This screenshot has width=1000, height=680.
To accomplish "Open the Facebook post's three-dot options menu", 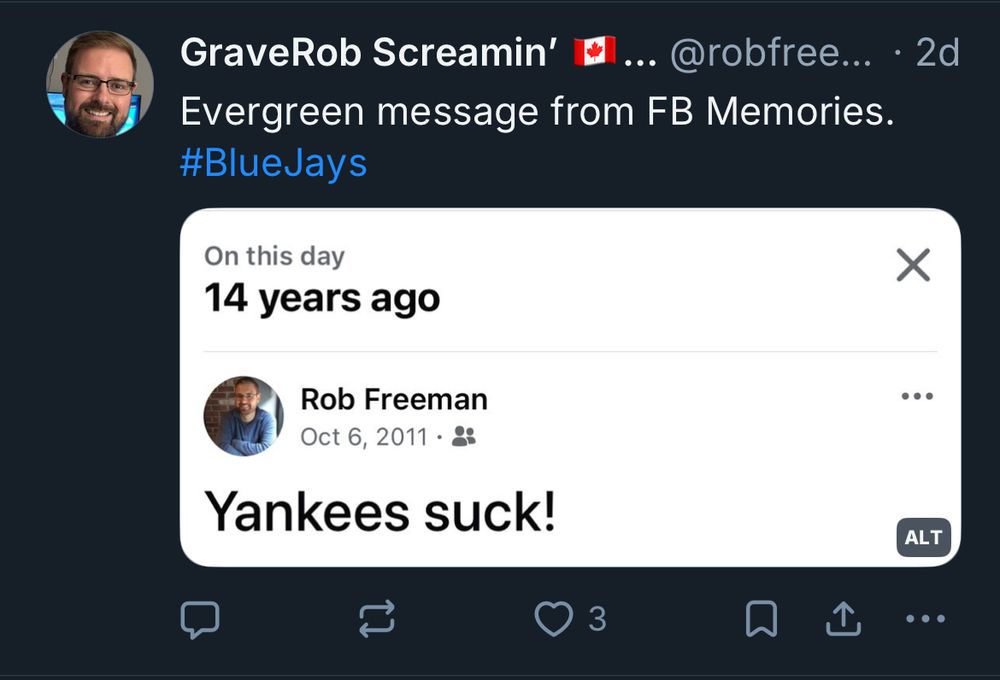I will pos(917,396).
